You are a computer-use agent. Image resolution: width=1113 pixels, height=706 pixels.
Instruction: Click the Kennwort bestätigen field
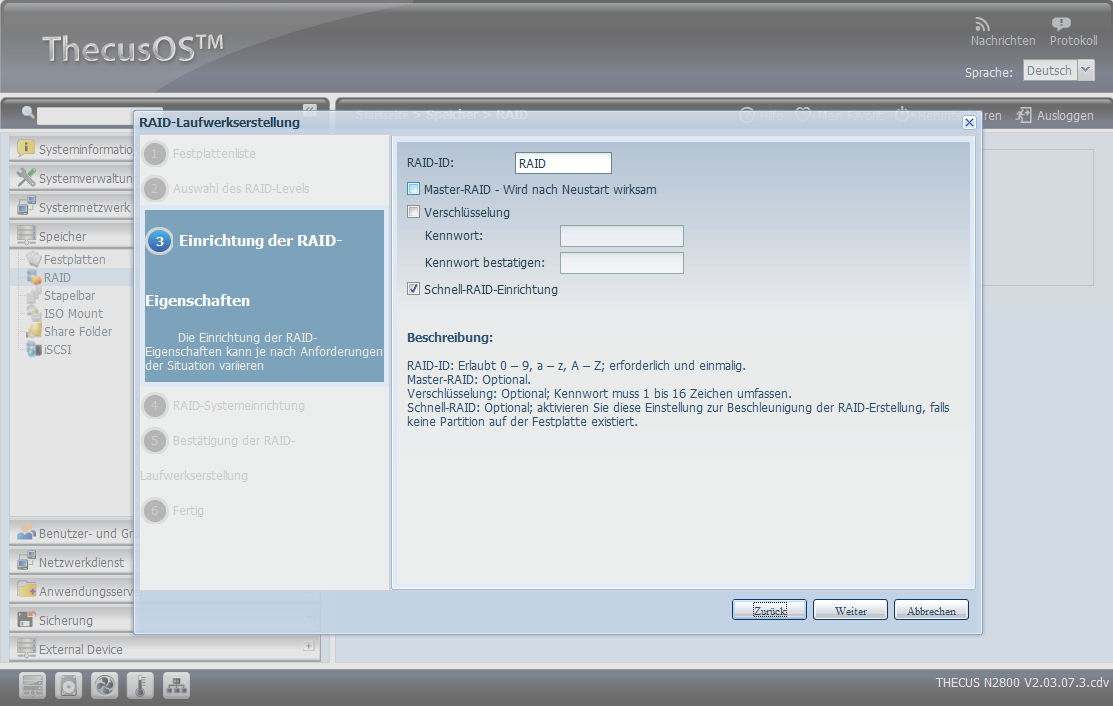[622, 263]
